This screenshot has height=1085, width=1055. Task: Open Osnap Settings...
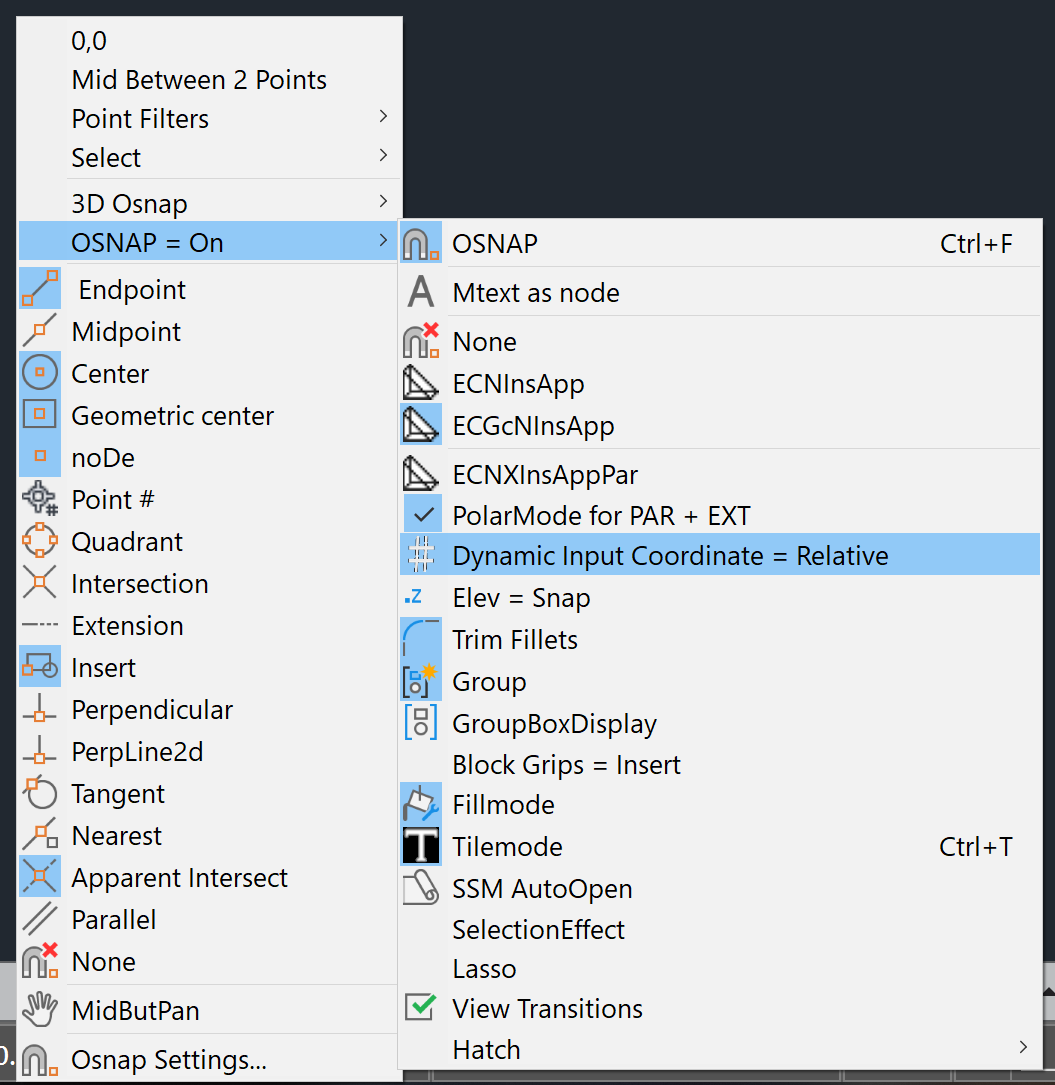click(x=169, y=1060)
